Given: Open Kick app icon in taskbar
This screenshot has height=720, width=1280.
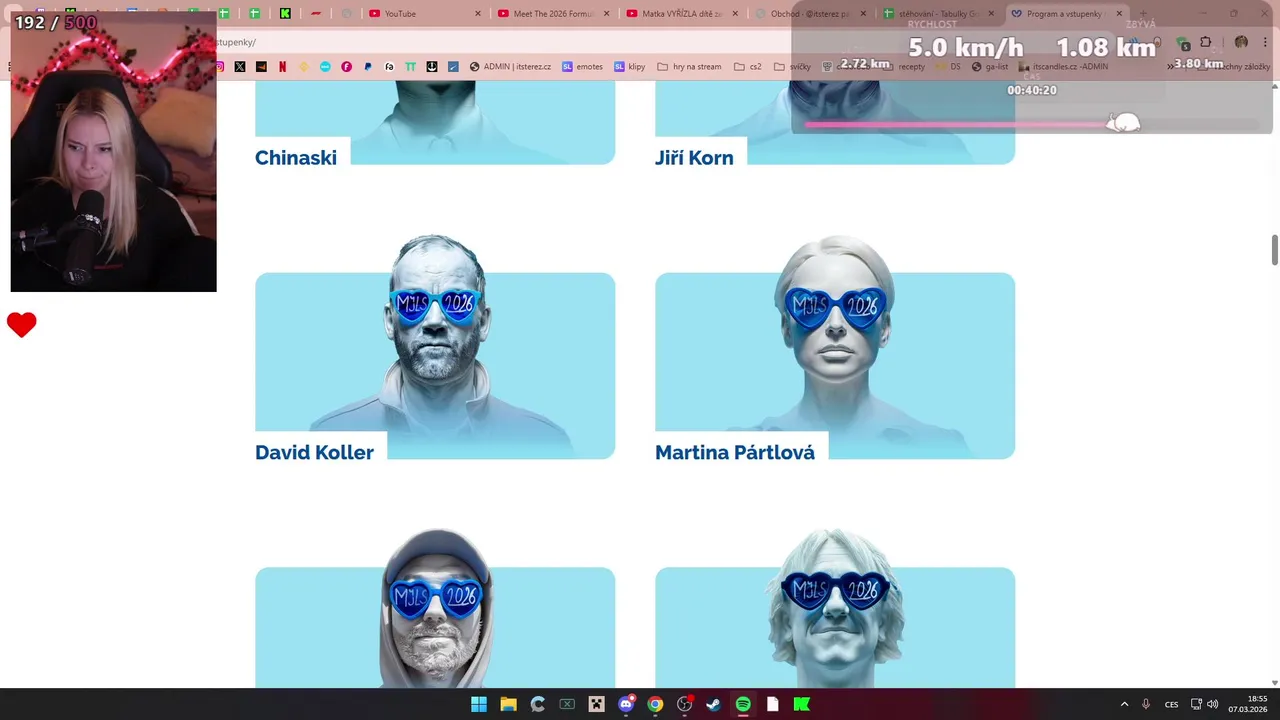Looking at the screenshot, I should pos(801,704).
